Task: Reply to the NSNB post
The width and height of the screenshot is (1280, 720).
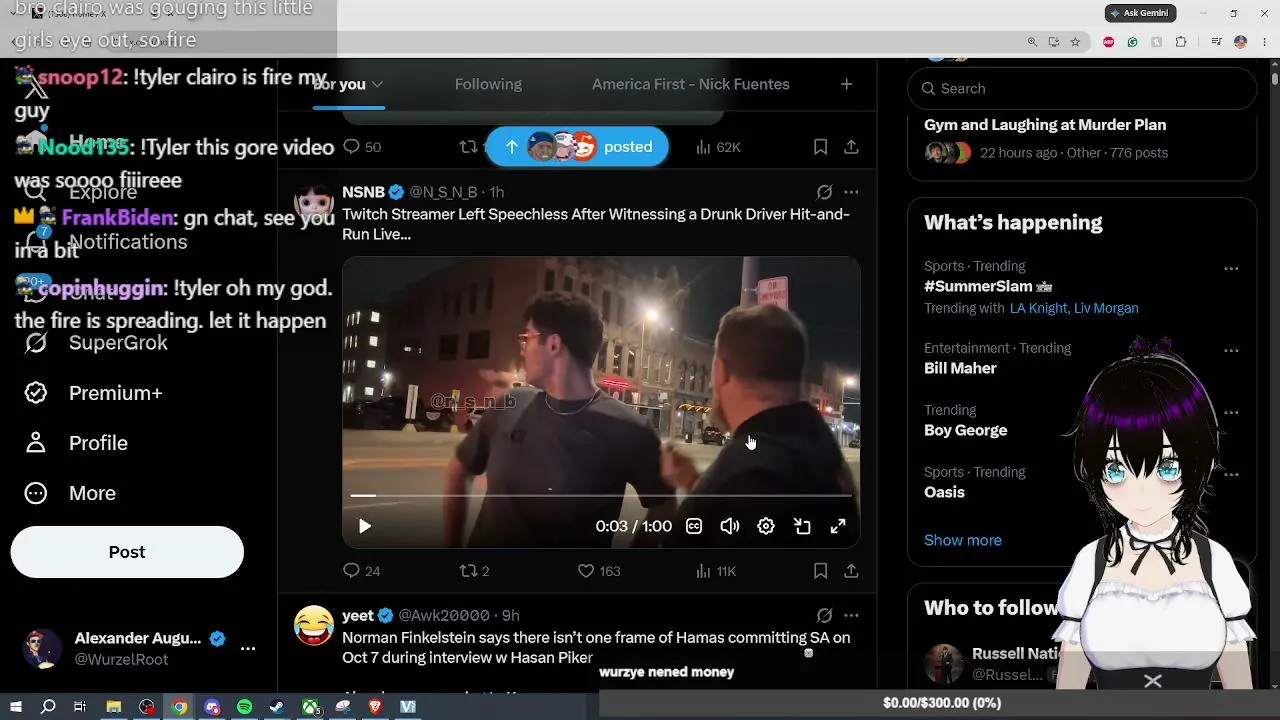Action: [361, 571]
